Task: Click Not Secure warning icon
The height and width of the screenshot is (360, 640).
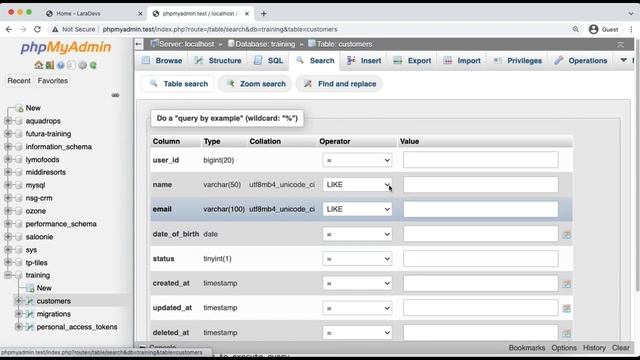Action: (55, 29)
